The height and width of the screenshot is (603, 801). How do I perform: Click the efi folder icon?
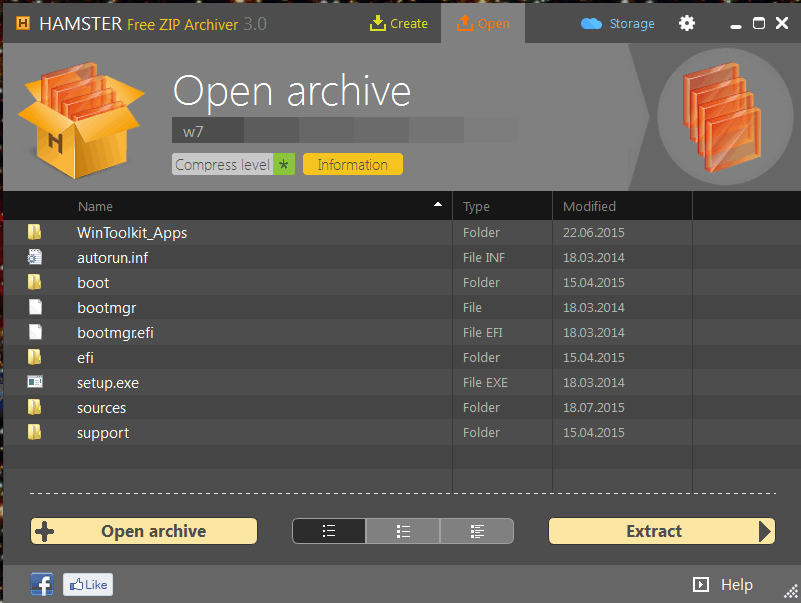click(x=34, y=357)
